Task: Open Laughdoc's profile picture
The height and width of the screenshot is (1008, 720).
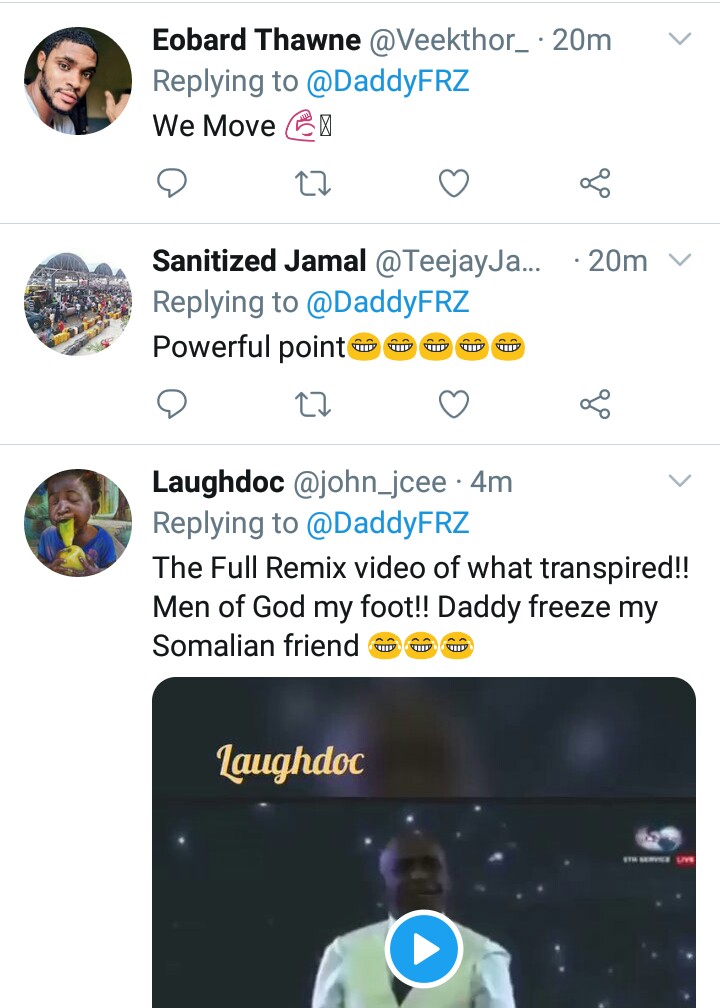Action: click(x=78, y=523)
